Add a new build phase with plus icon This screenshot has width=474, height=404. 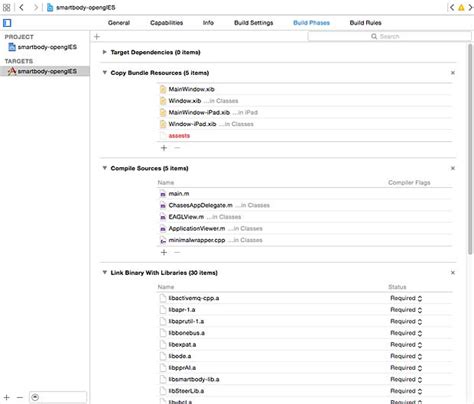click(x=97, y=37)
